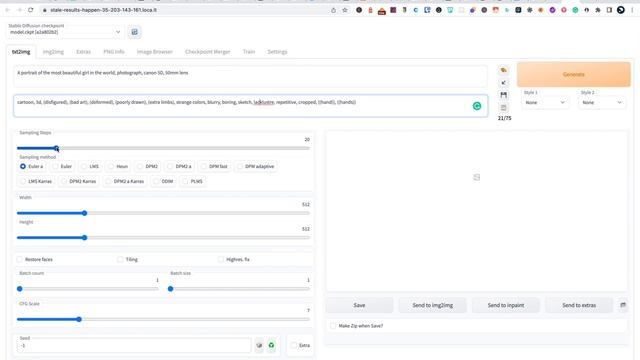Switch to the txt2img tab
640x360 pixels.
click(x=21, y=52)
